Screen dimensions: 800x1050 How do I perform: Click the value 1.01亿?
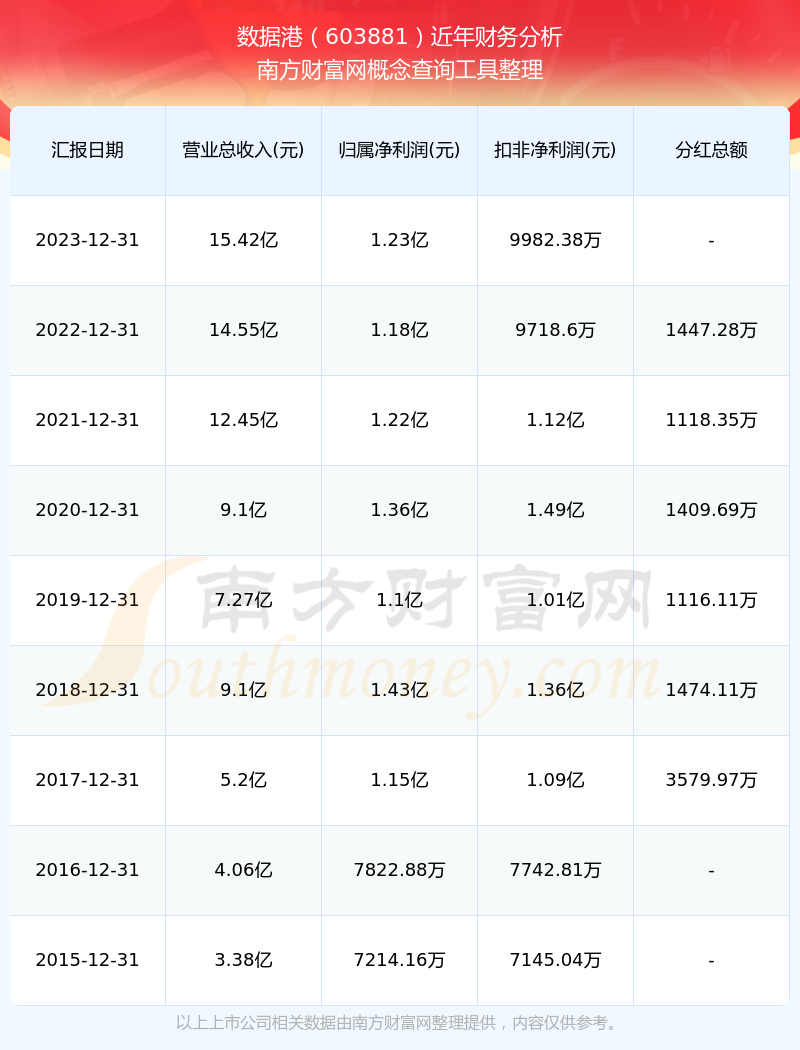click(556, 600)
